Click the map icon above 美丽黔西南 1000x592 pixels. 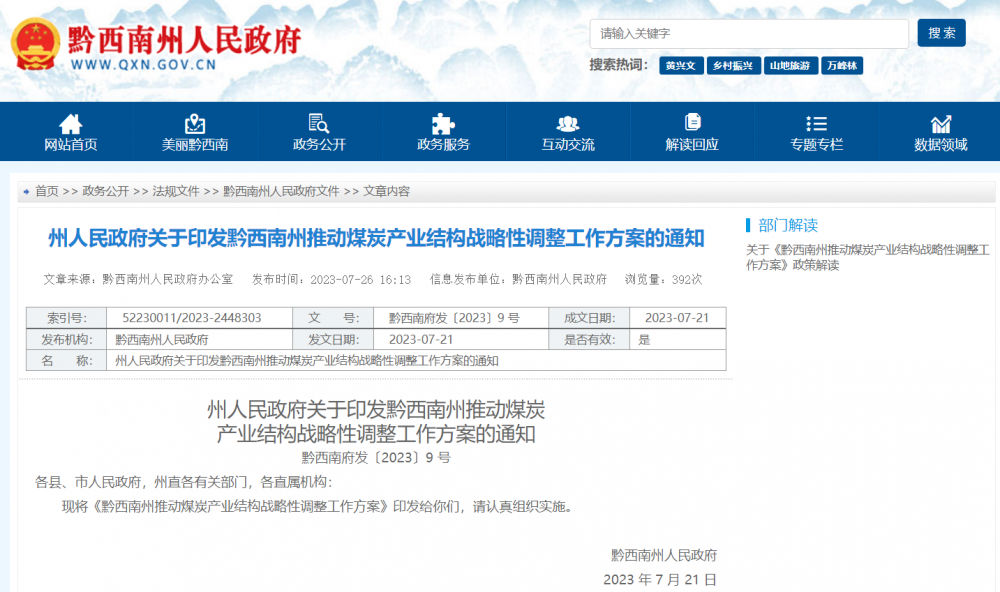click(195, 124)
